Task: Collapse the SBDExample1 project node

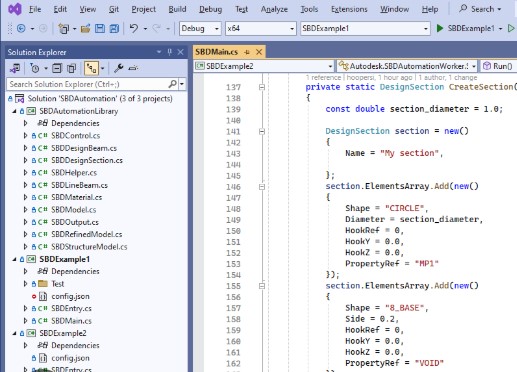Action: tap(14, 259)
